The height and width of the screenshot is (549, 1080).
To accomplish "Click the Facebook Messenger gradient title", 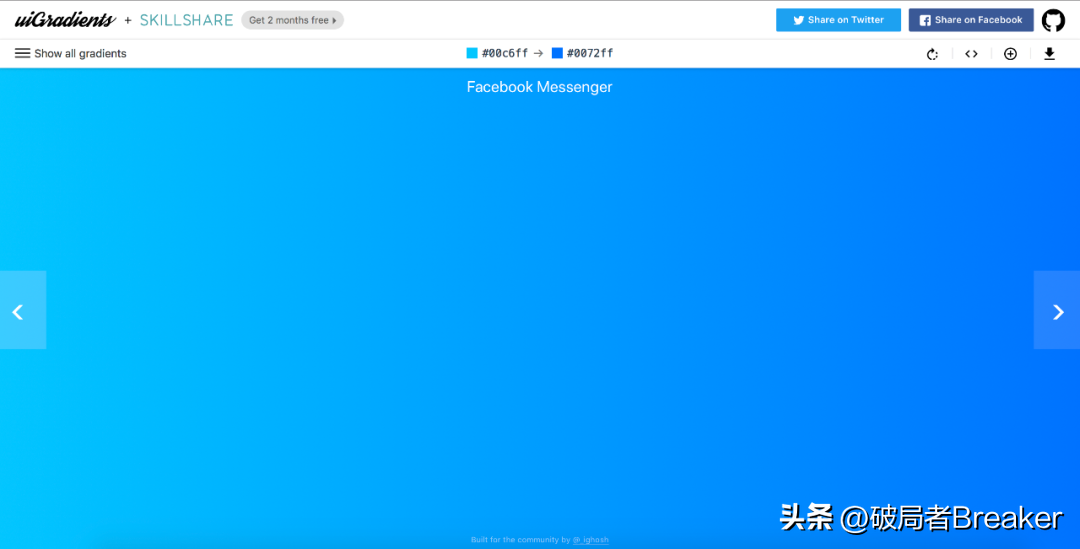I will tap(539, 87).
